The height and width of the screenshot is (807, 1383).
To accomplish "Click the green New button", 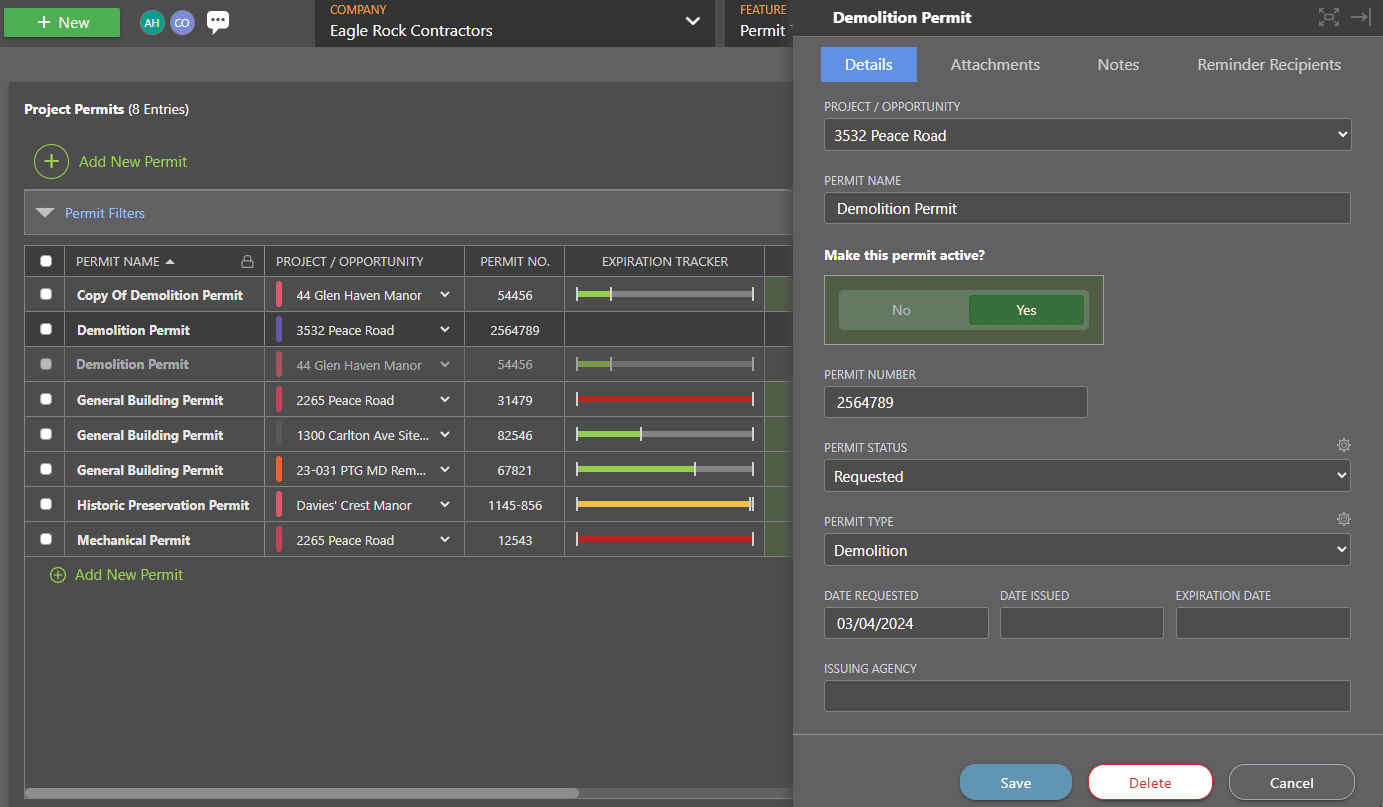I will [61, 22].
